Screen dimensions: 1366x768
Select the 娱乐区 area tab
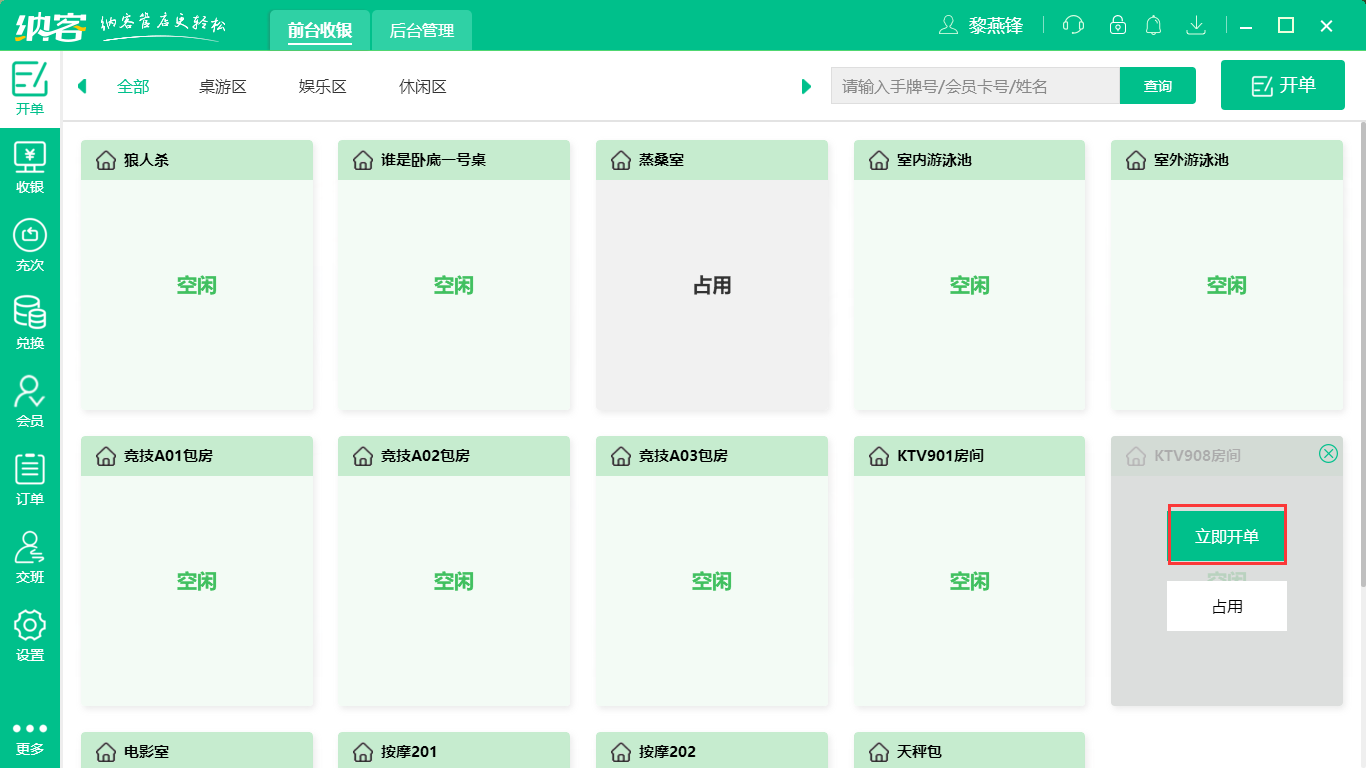pos(322,86)
